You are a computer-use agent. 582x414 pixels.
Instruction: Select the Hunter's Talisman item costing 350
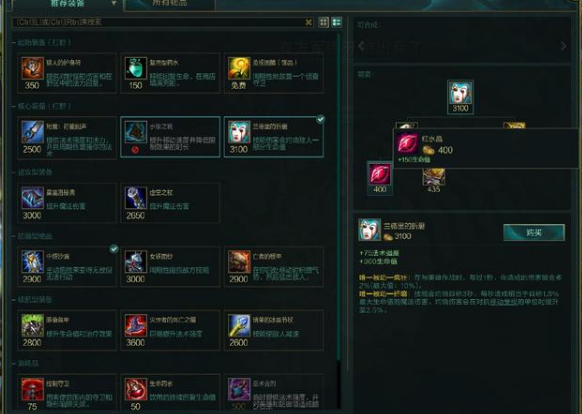tap(67, 73)
